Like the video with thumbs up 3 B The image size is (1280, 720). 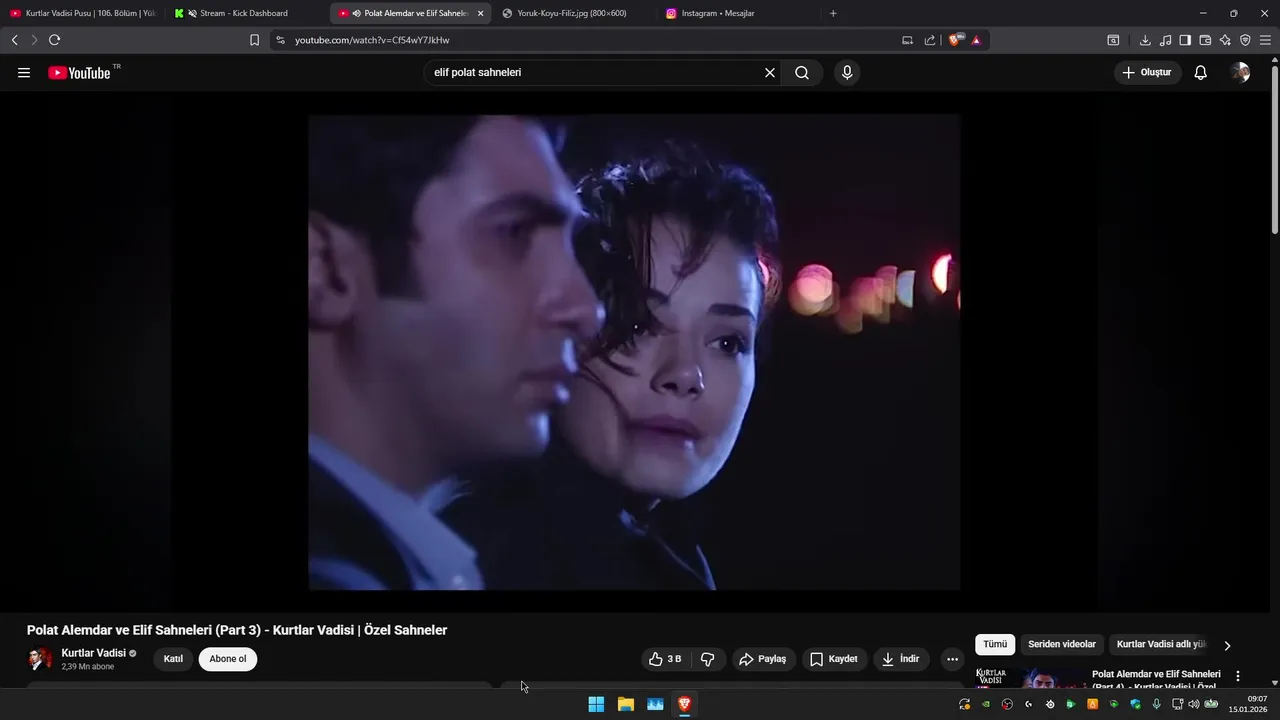[665, 659]
